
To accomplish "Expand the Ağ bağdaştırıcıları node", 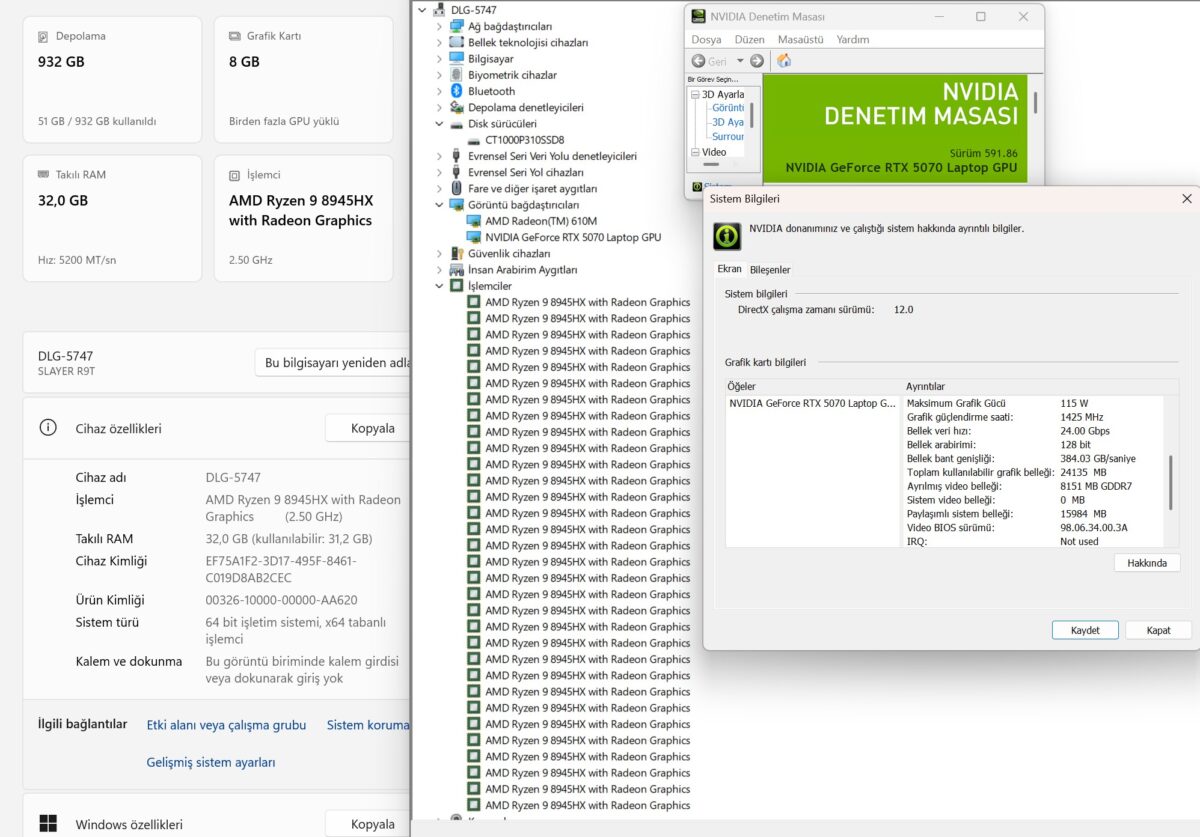I will pos(439,27).
